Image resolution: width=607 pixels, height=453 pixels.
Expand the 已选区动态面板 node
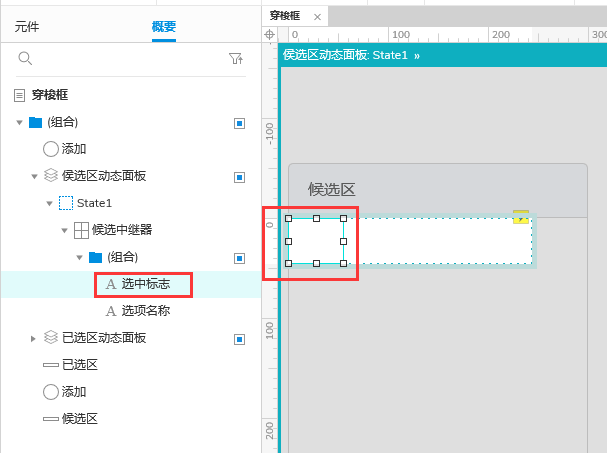click(x=33, y=339)
